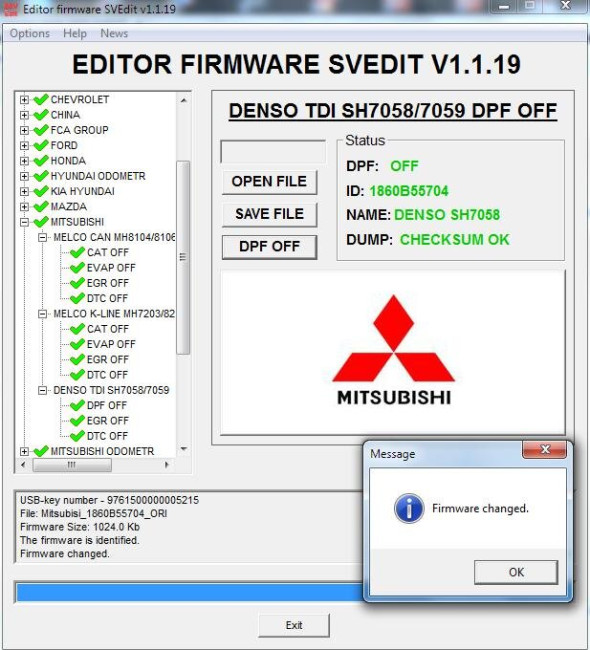Open the Help menu
Viewport: 590px width, 650px height.
coord(75,33)
